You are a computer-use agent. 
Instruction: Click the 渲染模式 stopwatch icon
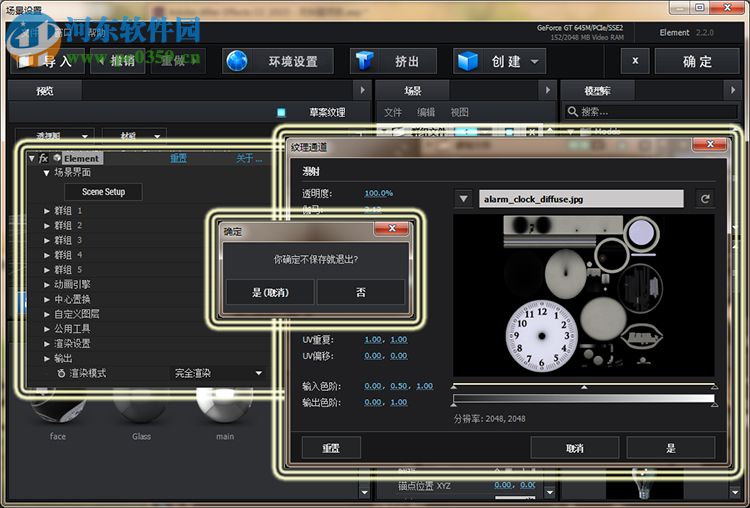[61, 373]
